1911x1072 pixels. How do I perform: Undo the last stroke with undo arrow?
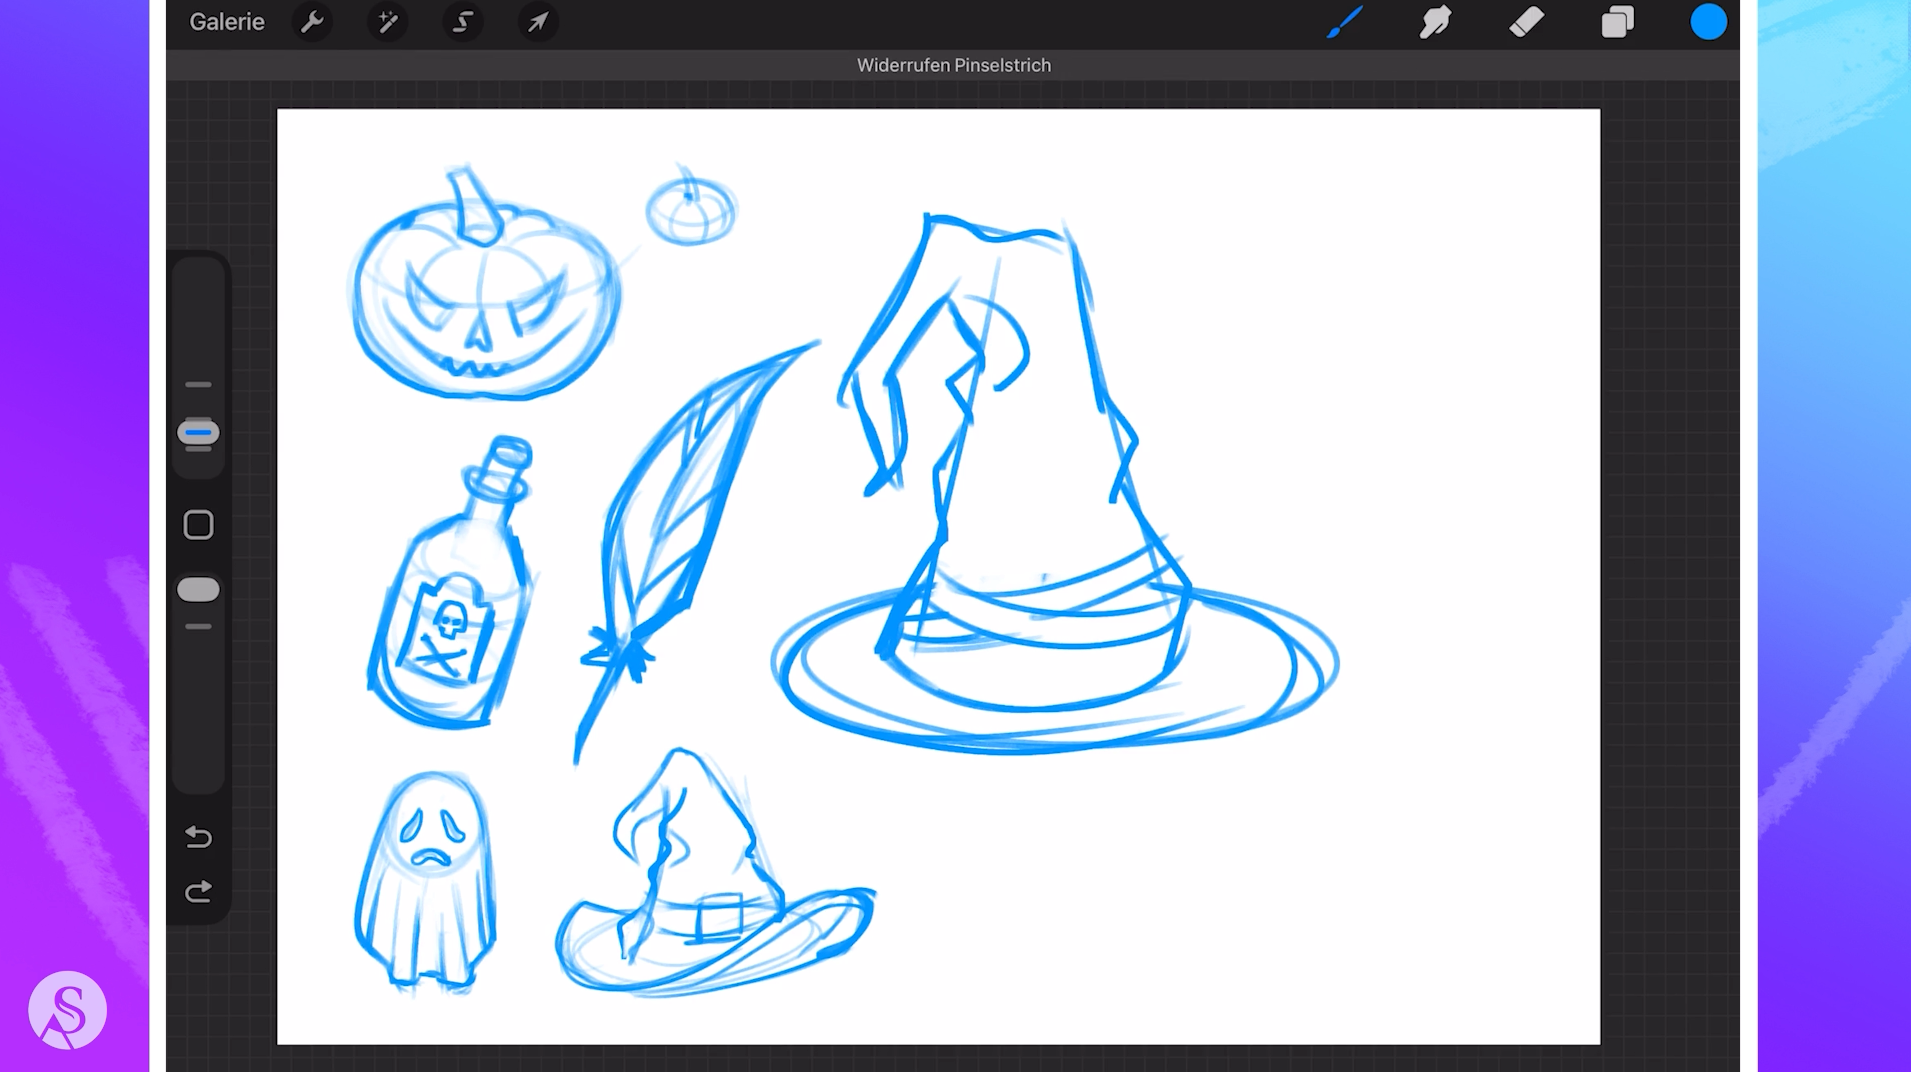198,837
